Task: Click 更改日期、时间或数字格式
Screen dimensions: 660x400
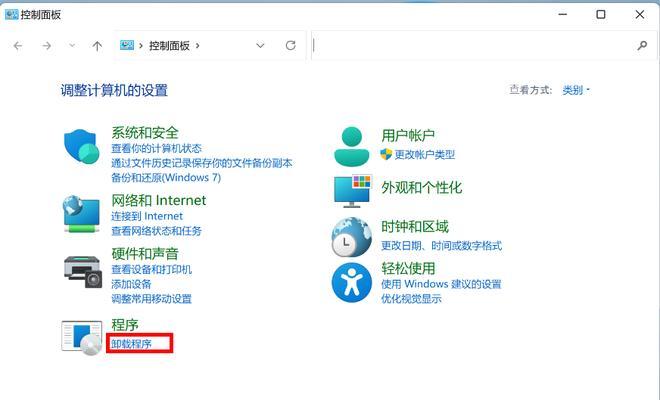Action: (442, 245)
